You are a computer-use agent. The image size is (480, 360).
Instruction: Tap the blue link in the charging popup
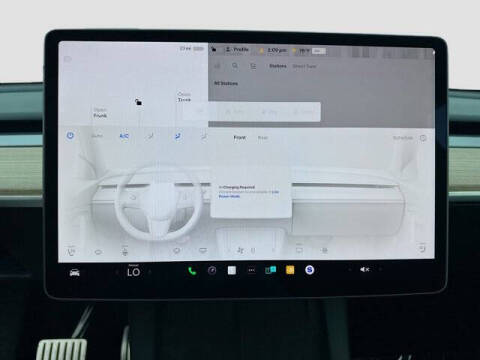[x=229, y=196]
